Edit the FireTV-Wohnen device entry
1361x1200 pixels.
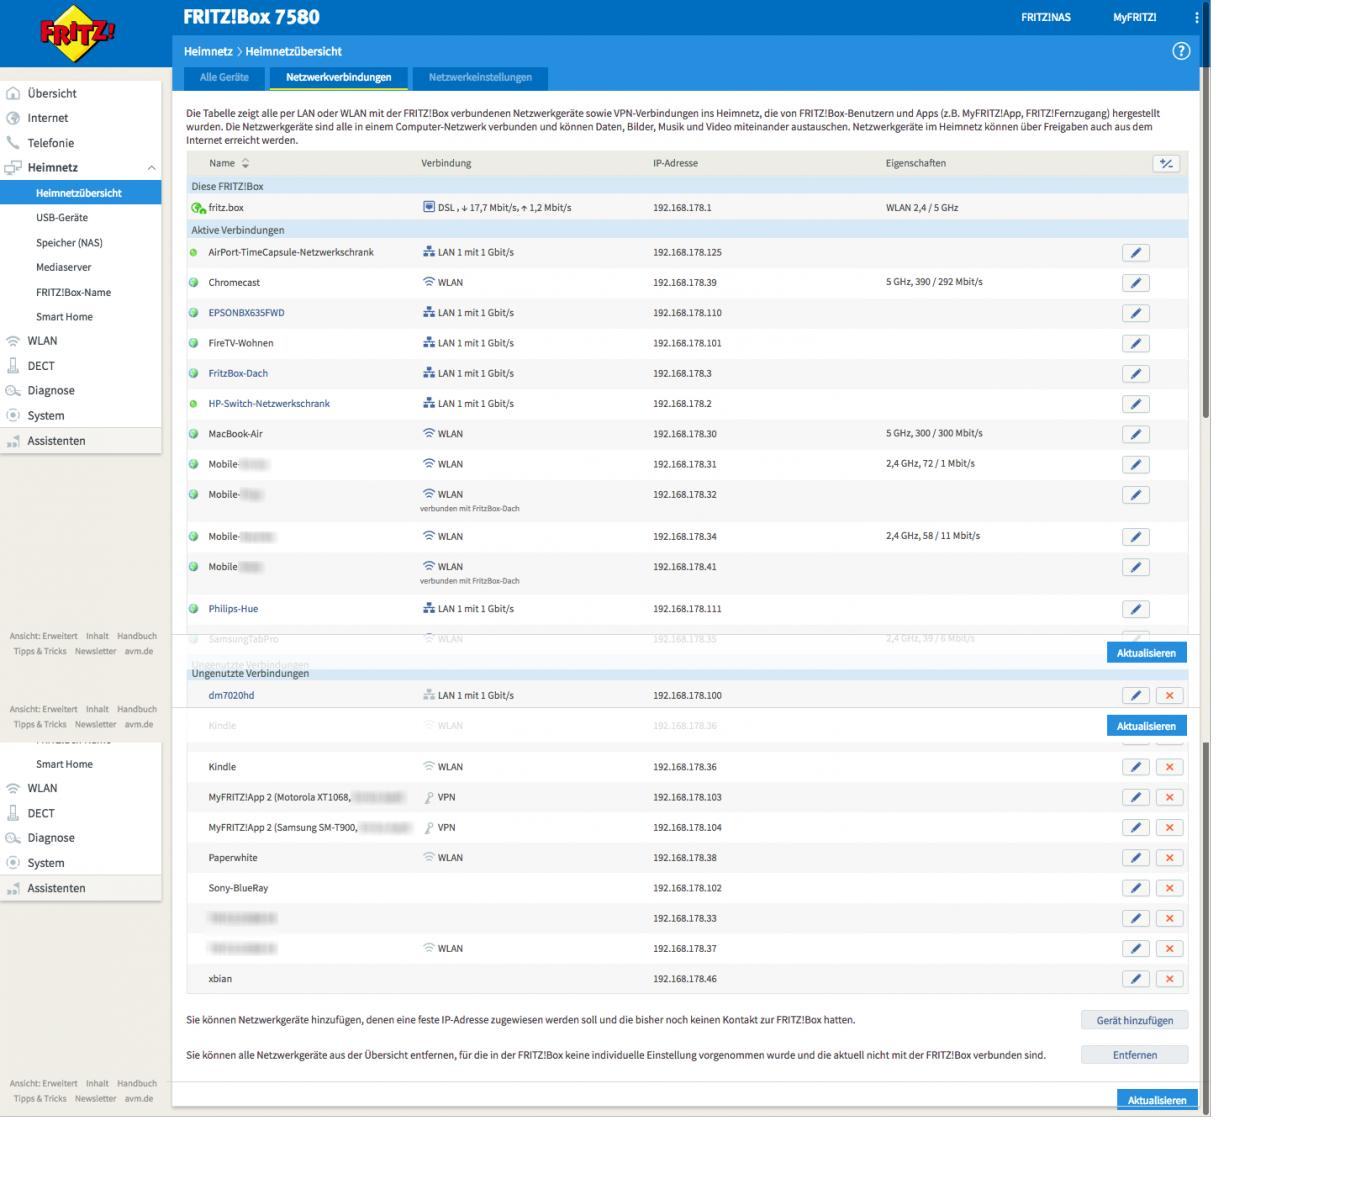(x=1135, y=344)
